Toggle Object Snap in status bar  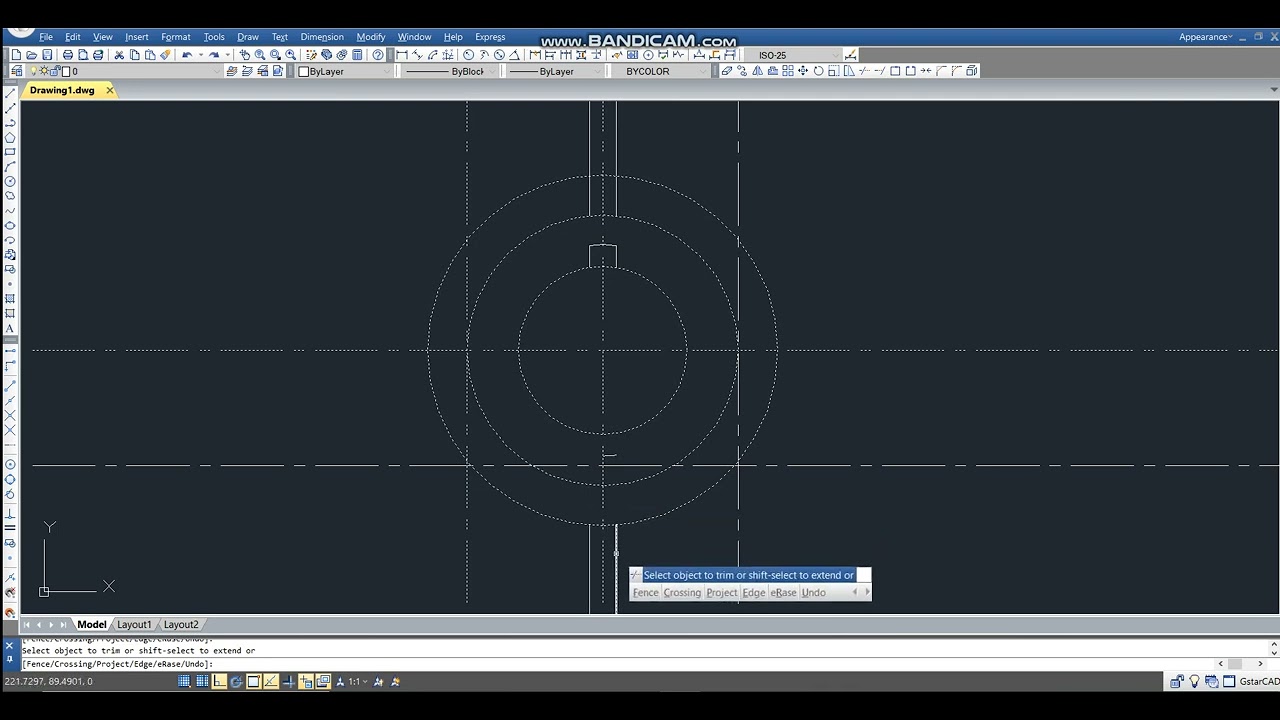pyautogui.click(x=253, y=681)
